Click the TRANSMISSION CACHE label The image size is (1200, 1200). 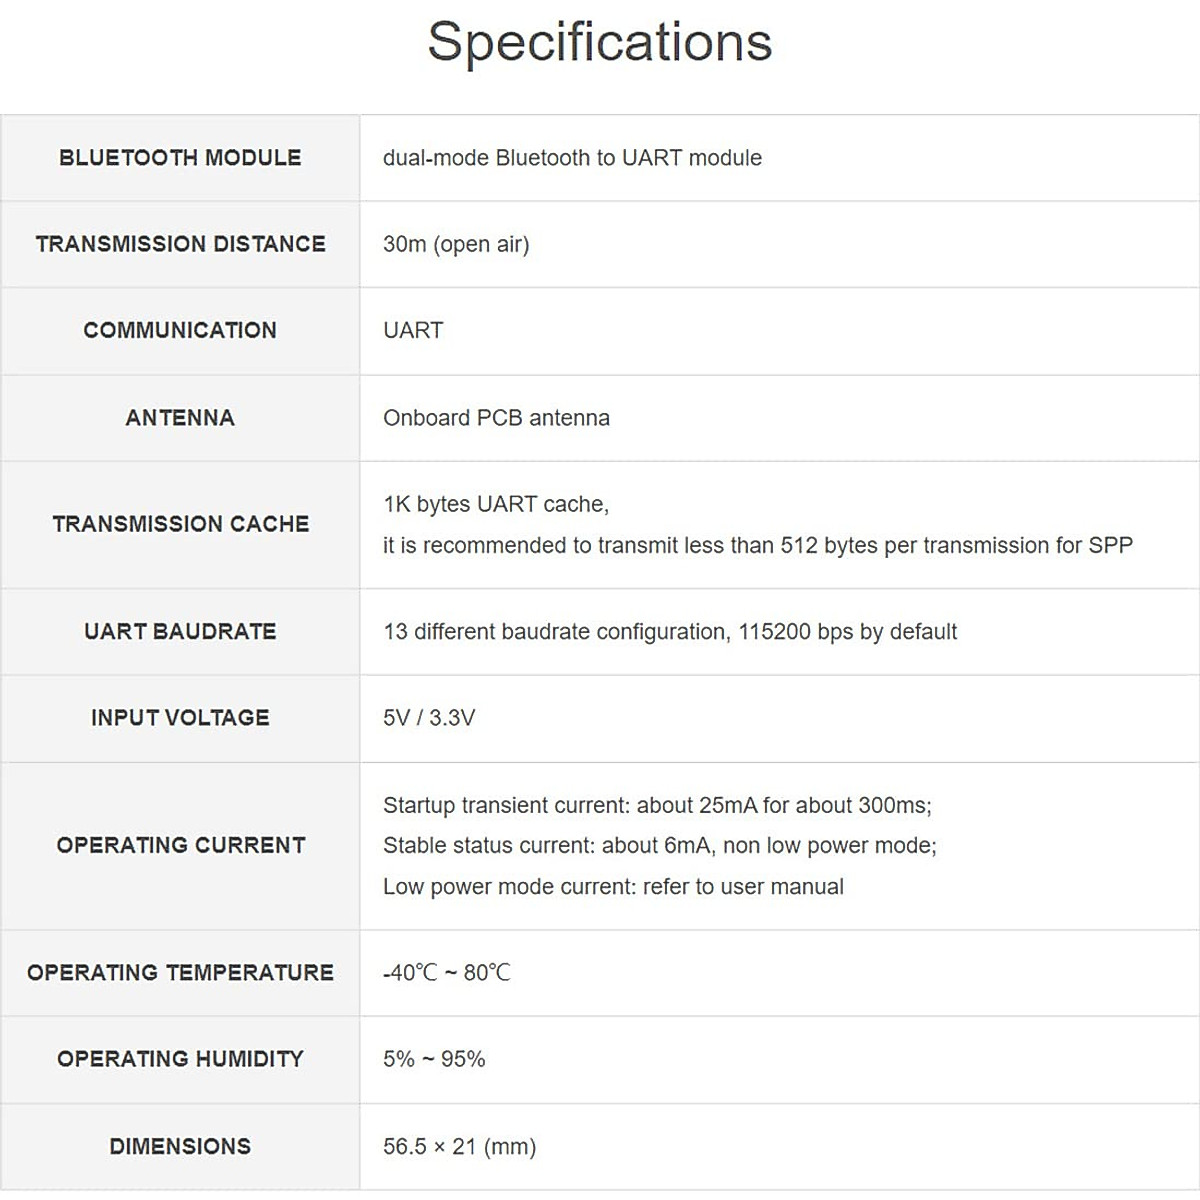[180, 524]
